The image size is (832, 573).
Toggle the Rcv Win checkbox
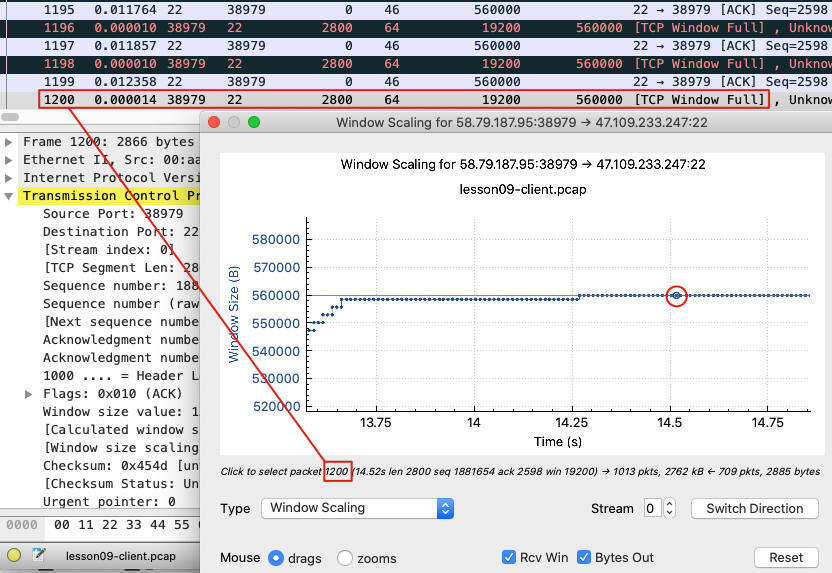point(510,557)
